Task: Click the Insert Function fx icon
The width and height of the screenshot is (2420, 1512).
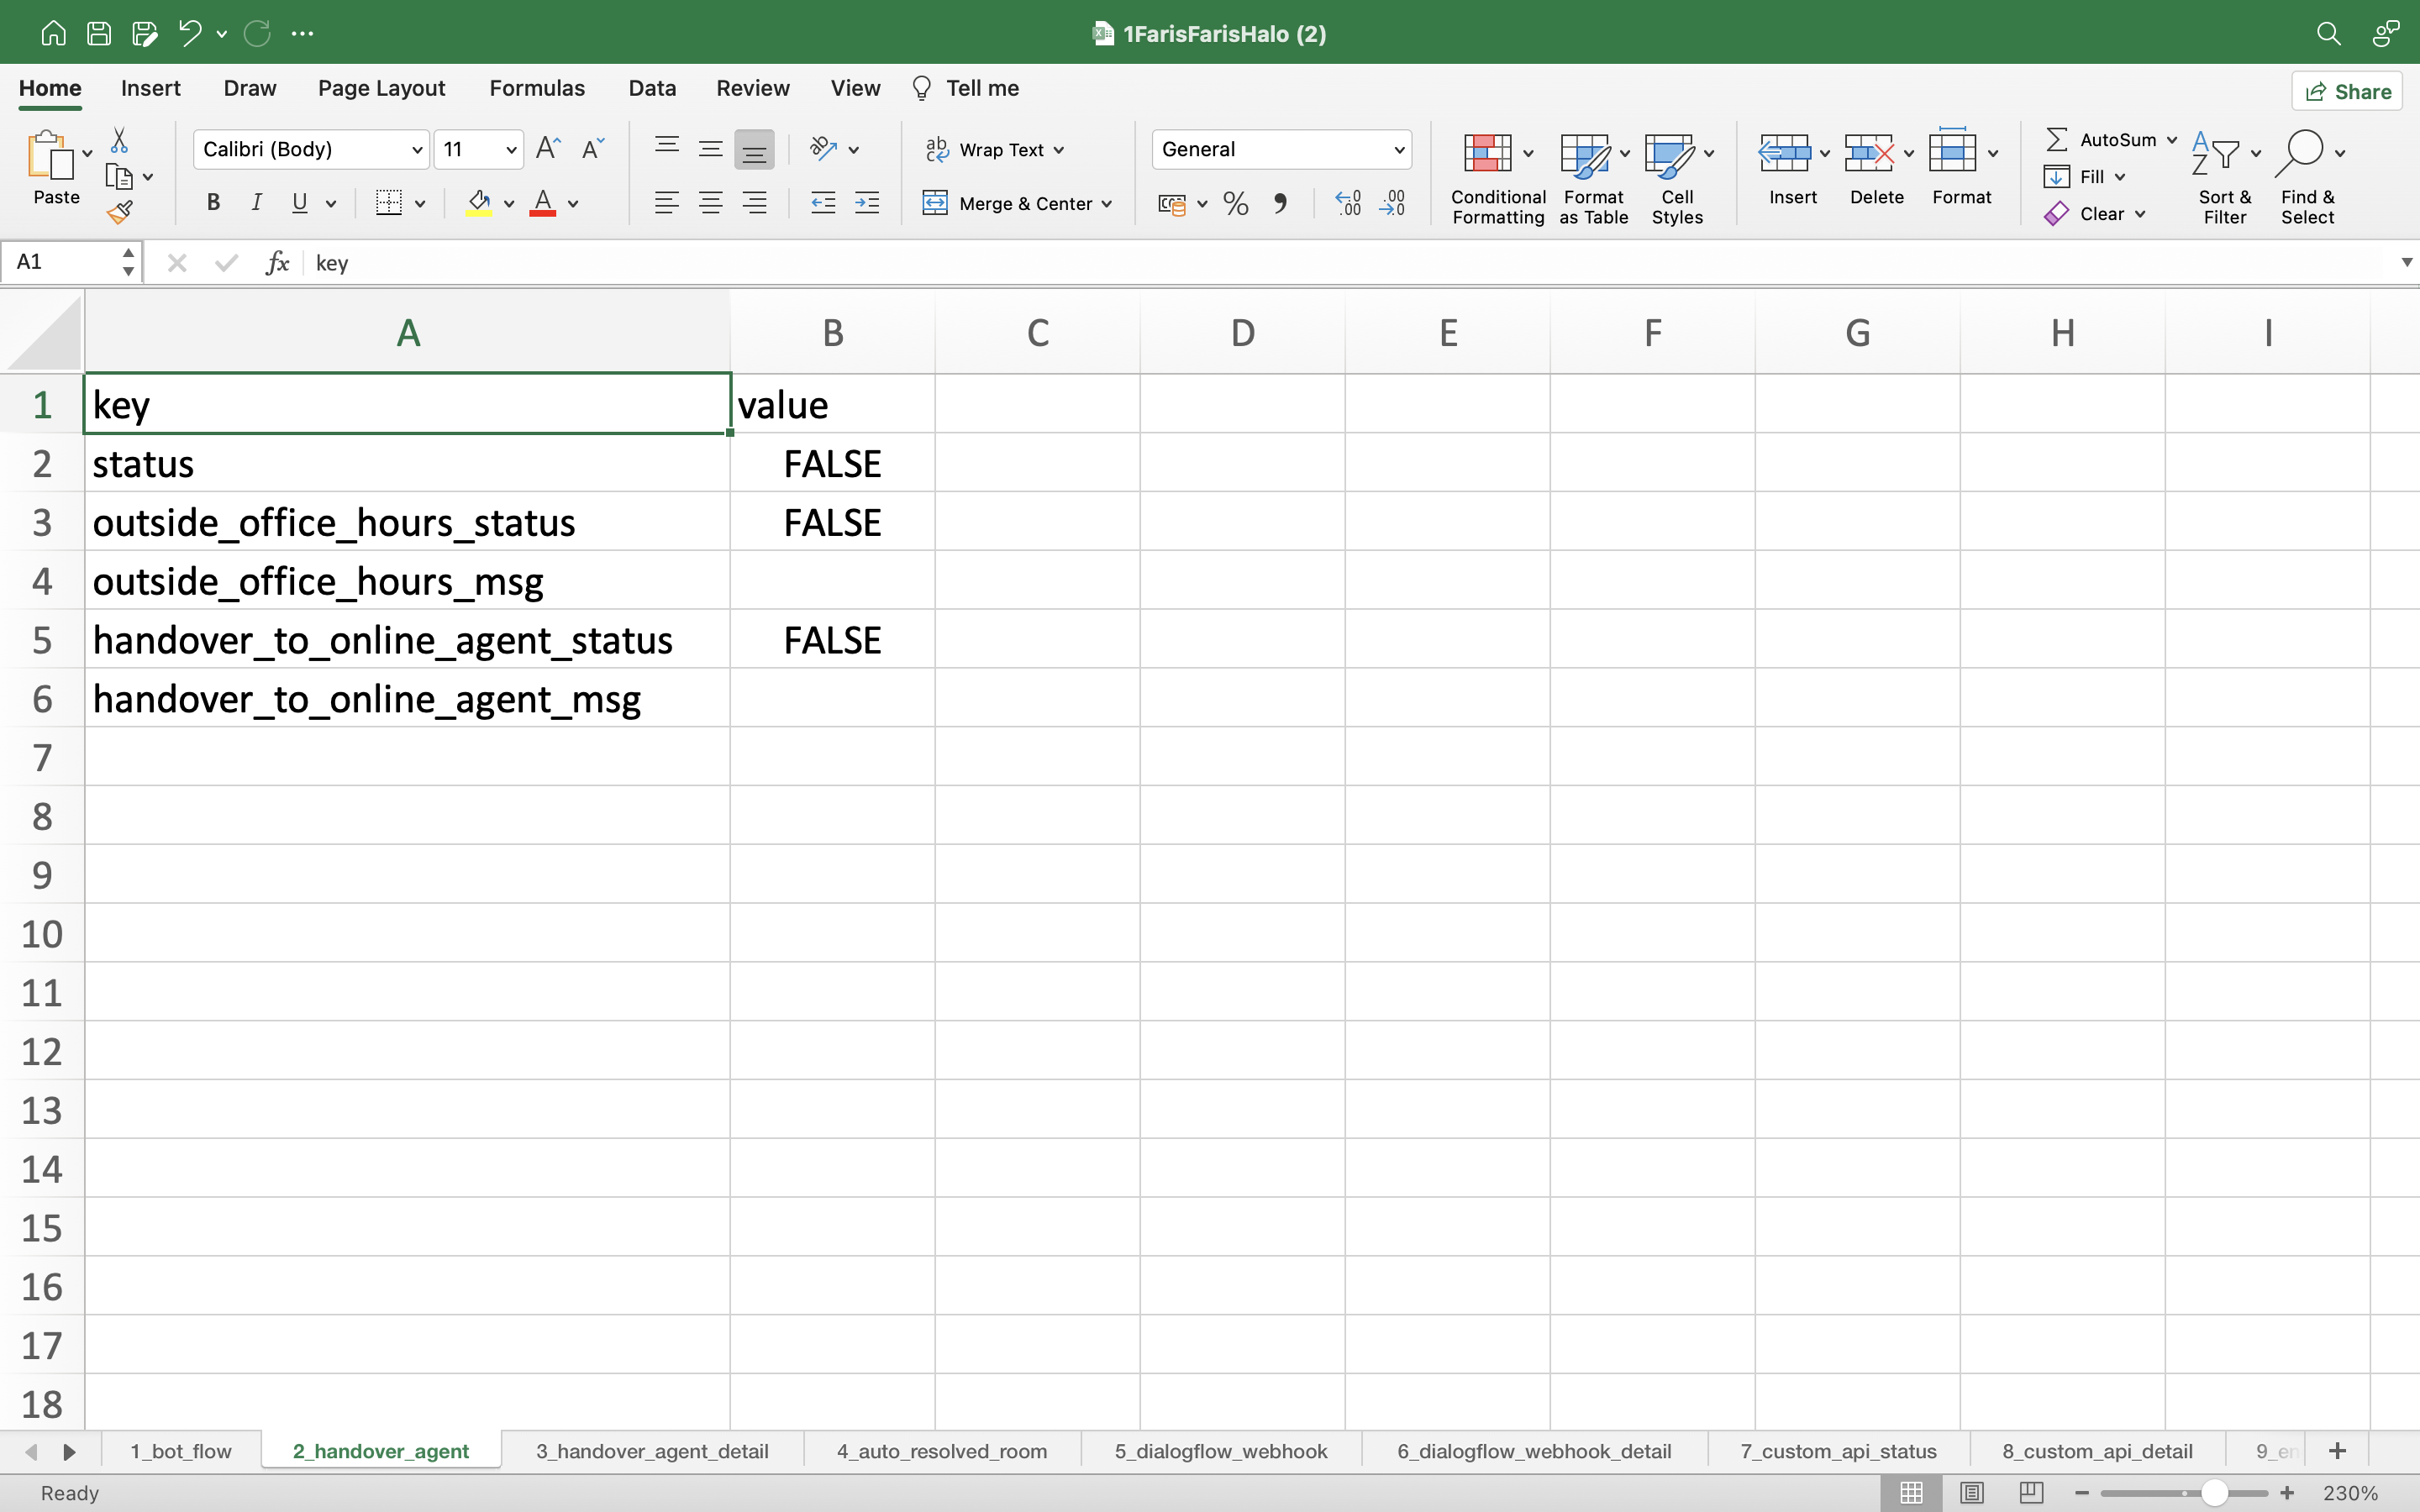Action: tap(277, 263)
